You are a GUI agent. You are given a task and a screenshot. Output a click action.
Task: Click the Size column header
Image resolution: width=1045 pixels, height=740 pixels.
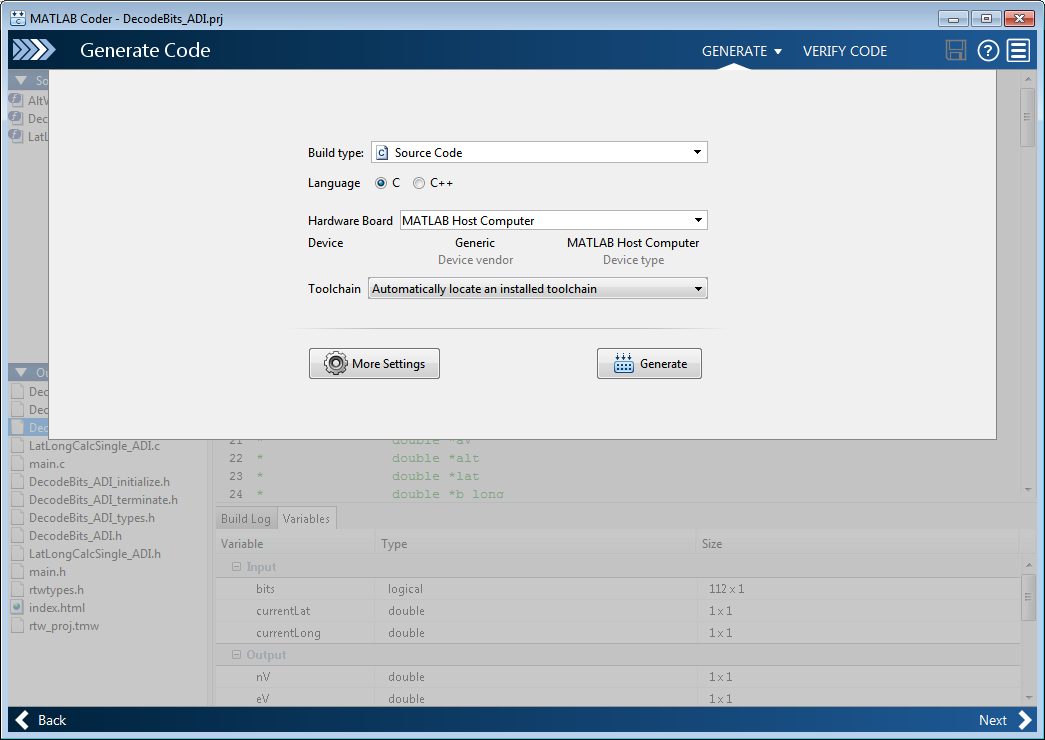coord(858,544)
